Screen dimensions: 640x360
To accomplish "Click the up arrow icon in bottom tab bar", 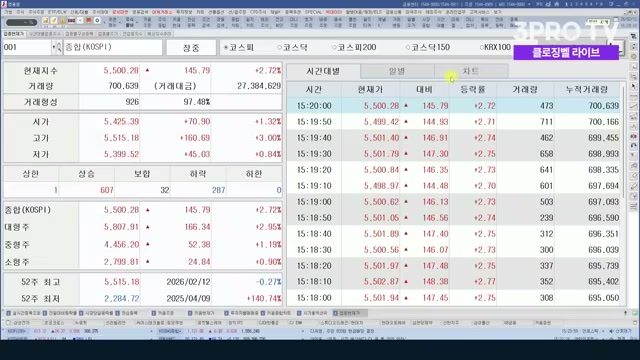I will coord(625,313).
